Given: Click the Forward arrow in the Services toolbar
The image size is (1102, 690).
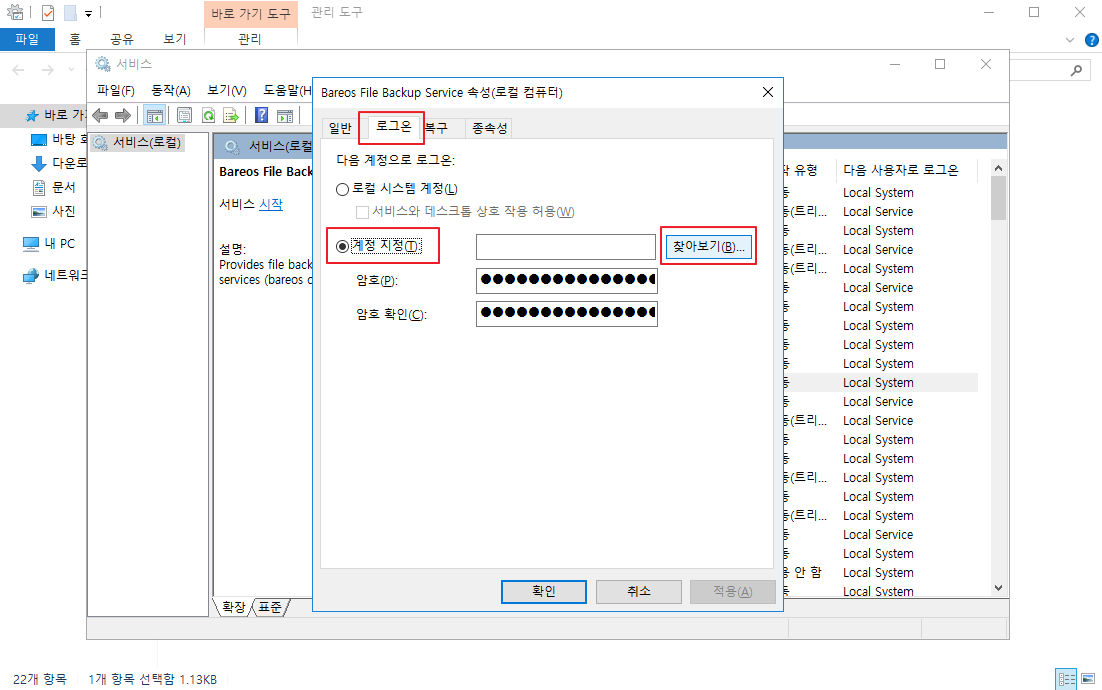Looking at the screenshot, I should point(122,115).
